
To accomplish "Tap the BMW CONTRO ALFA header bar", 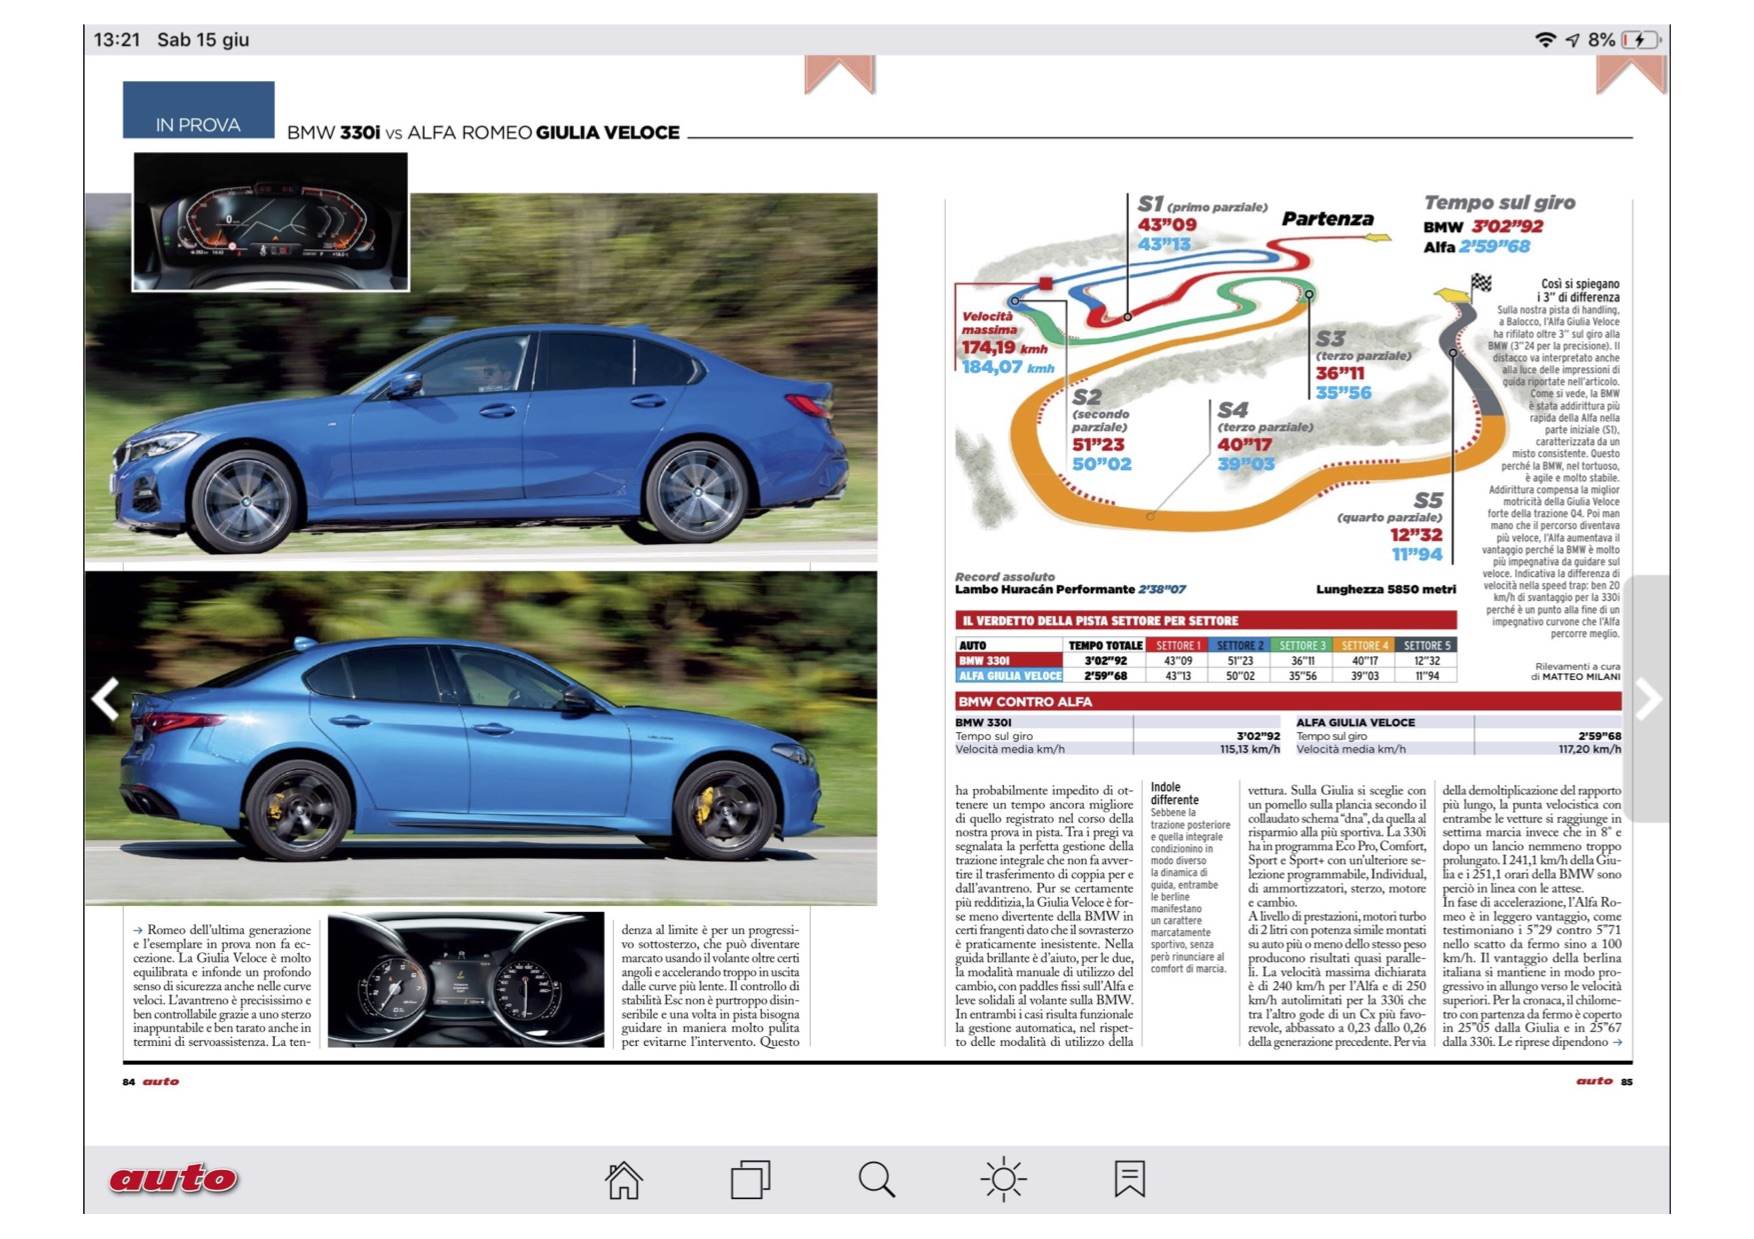I will click(1288, 702).
